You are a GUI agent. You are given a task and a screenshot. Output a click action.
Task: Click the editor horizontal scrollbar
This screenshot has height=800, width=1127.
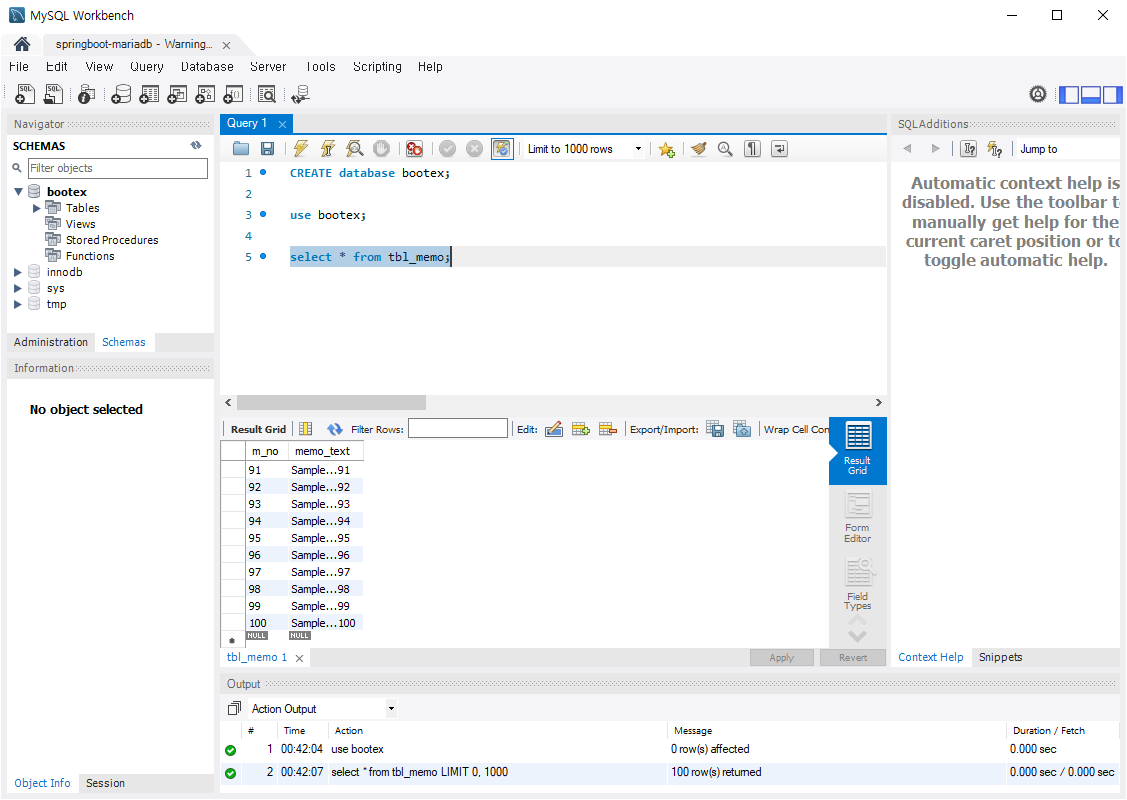[331, 403]
